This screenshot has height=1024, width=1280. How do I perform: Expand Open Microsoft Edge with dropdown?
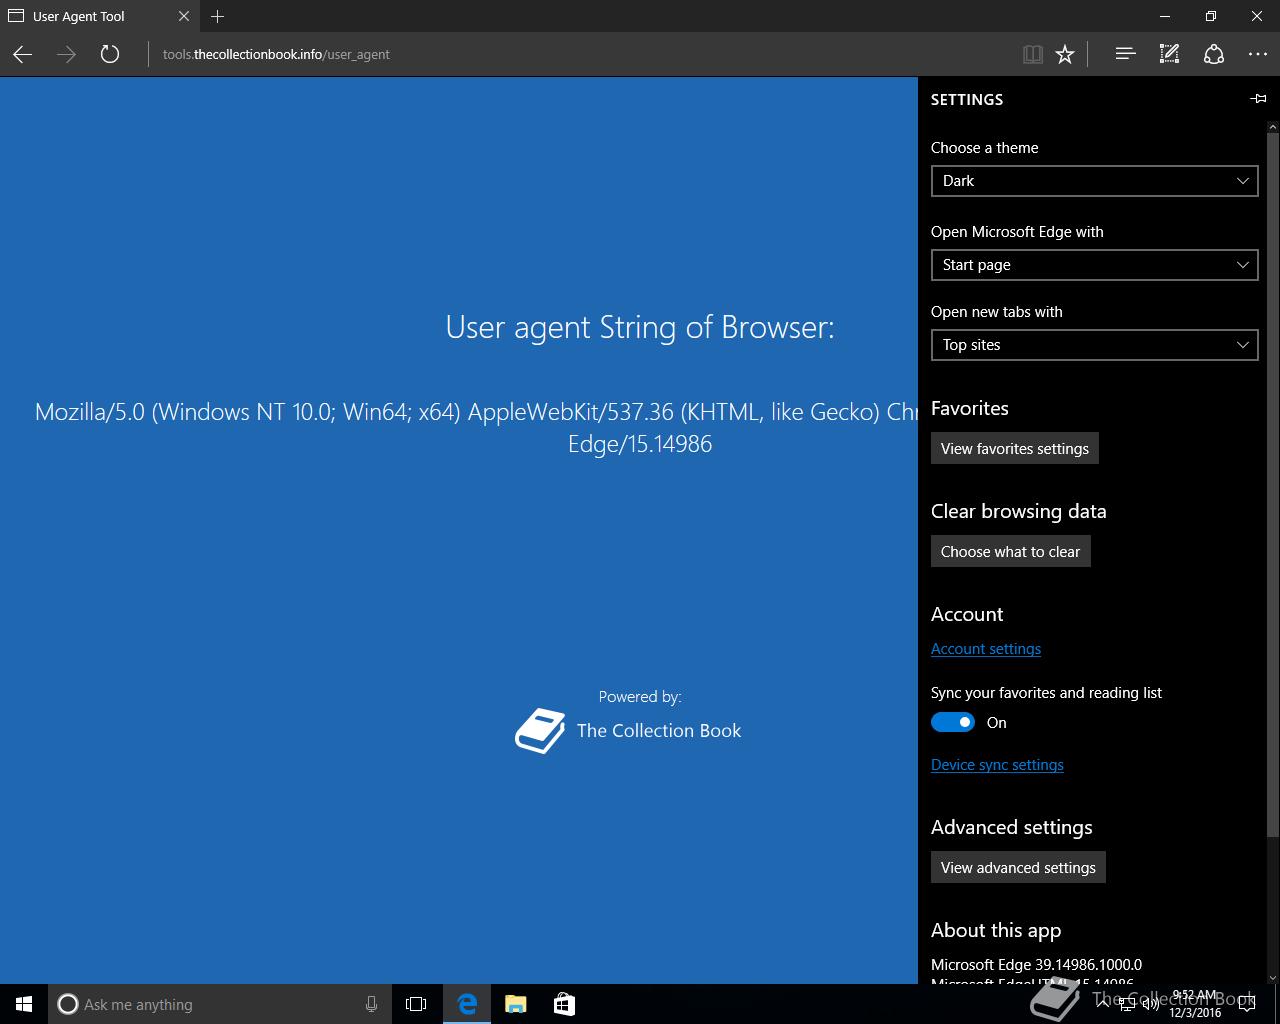pos(1094,265)
